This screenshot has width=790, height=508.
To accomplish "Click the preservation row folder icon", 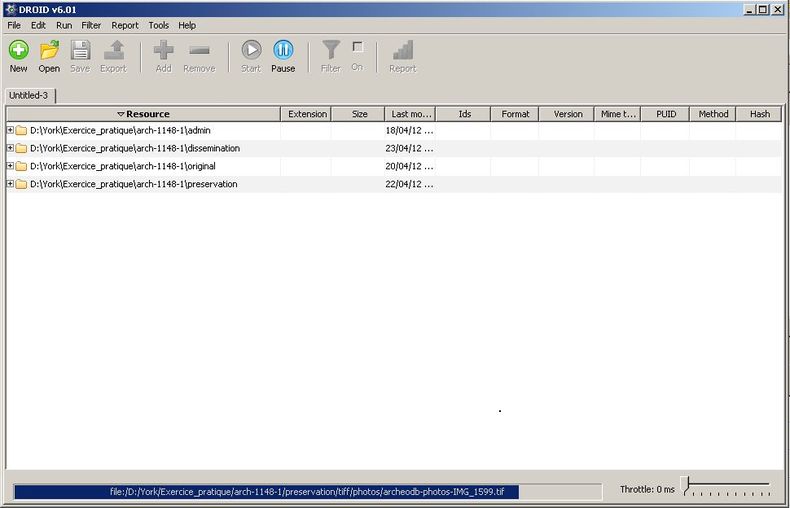I will point(21,184).
